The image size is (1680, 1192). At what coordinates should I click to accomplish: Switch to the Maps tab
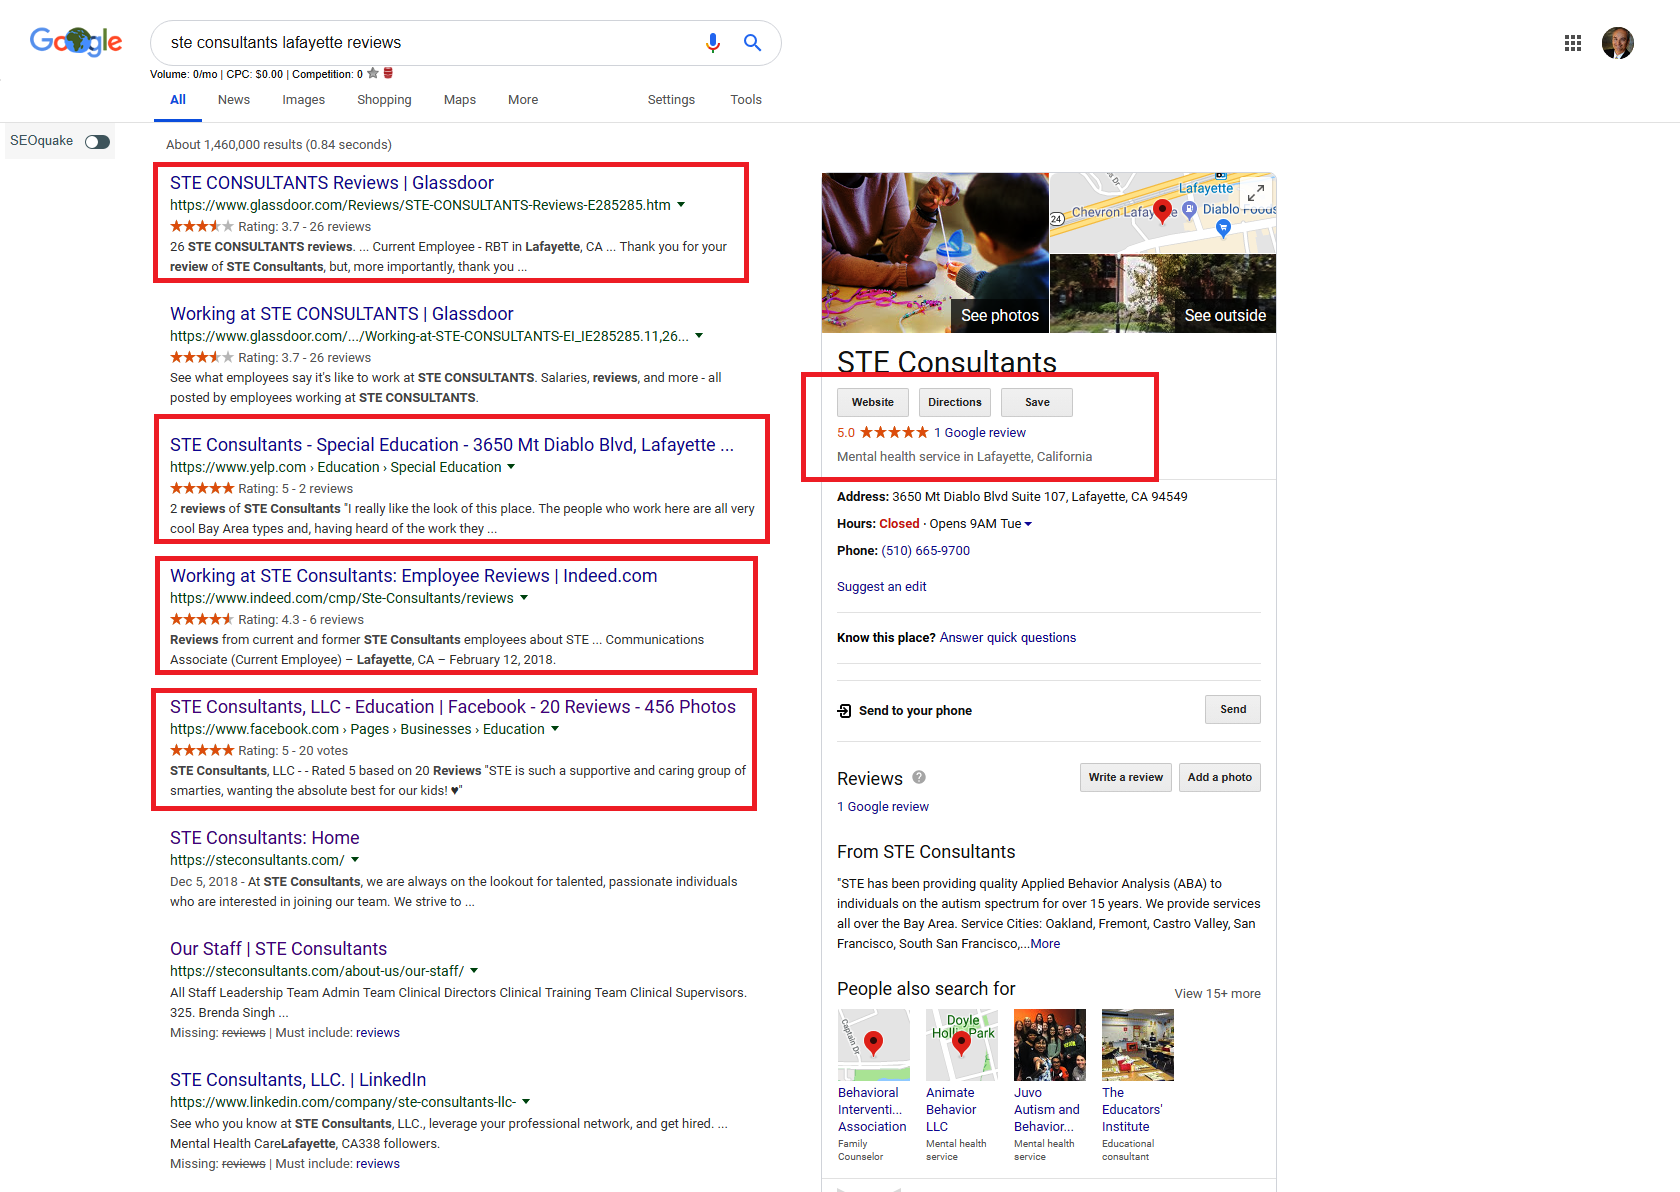tap(460, 100)
